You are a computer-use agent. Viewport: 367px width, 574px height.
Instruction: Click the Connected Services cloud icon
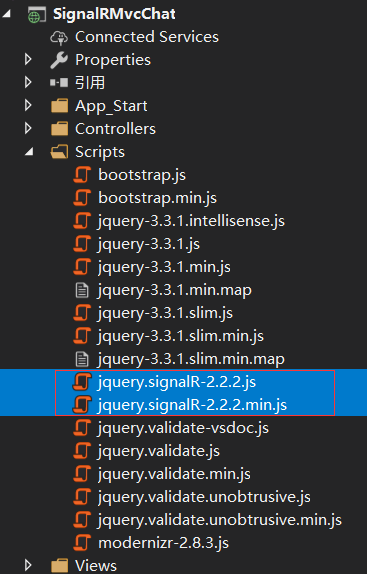click(59, 37)
